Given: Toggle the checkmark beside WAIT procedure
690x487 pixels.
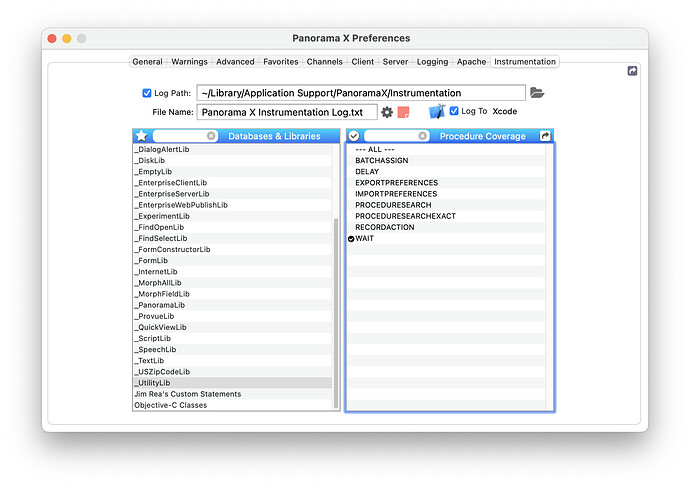Looking at the screenshot, I should click(x=351, y=239).
